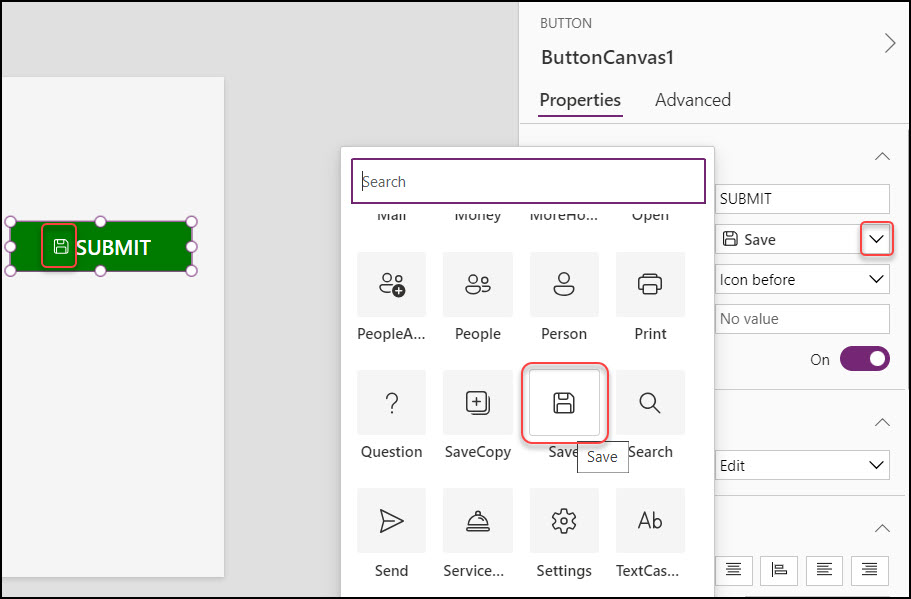Turn off the On toggle switch

click(x=865, y=359)
